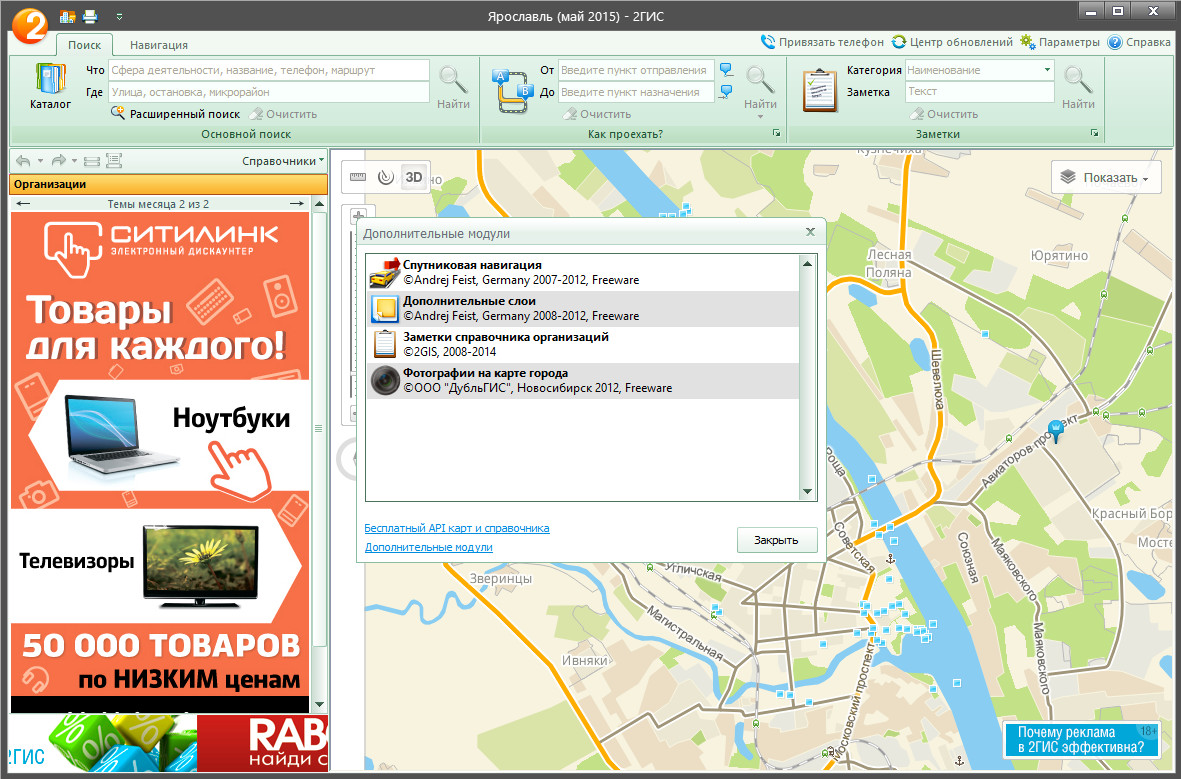Open Бесплатный API карт и справочника link
This screenshot has width=1181, height=779.
point(457,528)
